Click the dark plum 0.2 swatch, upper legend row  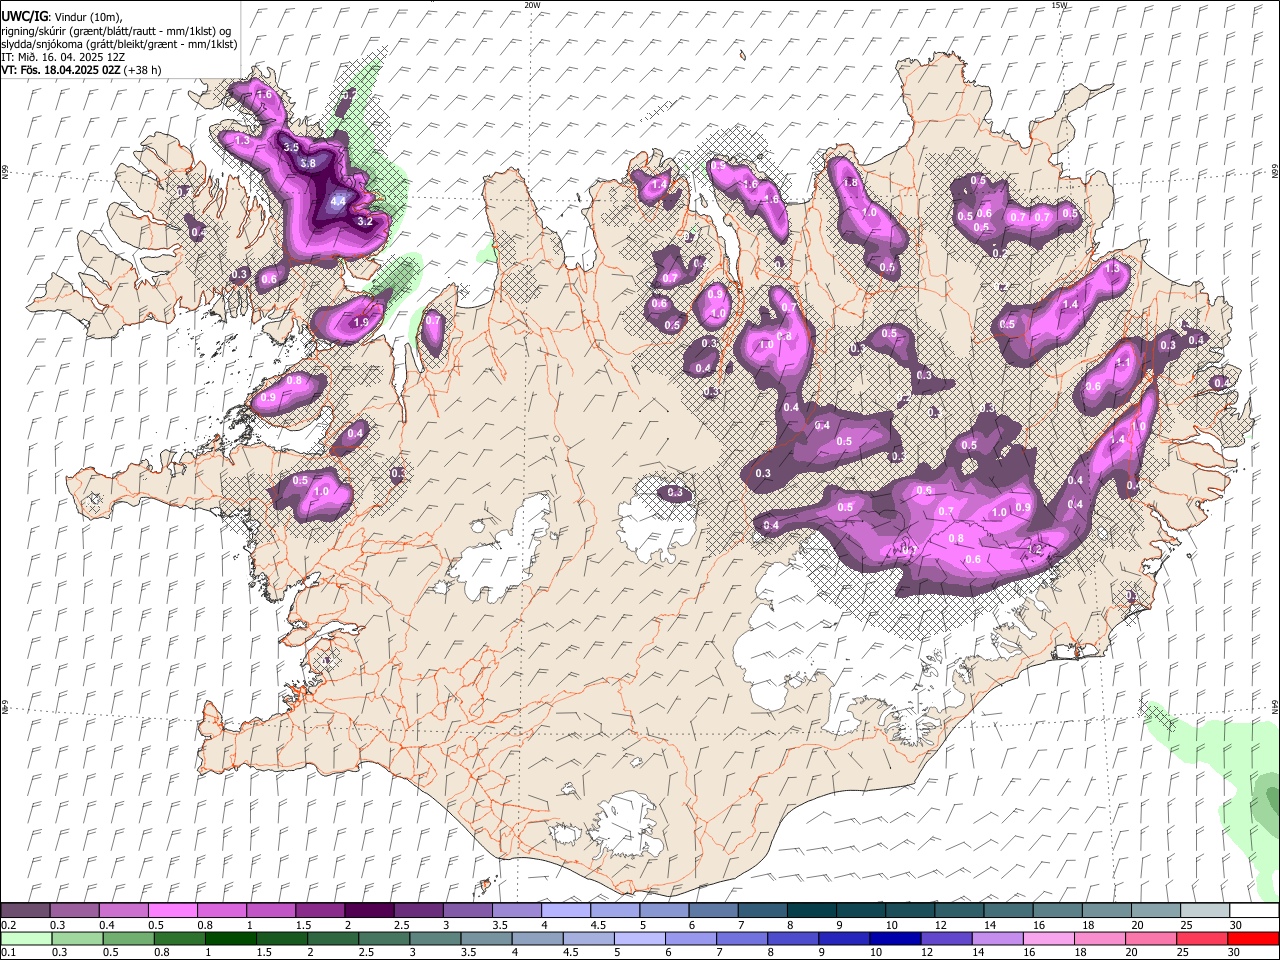point(25,911)
